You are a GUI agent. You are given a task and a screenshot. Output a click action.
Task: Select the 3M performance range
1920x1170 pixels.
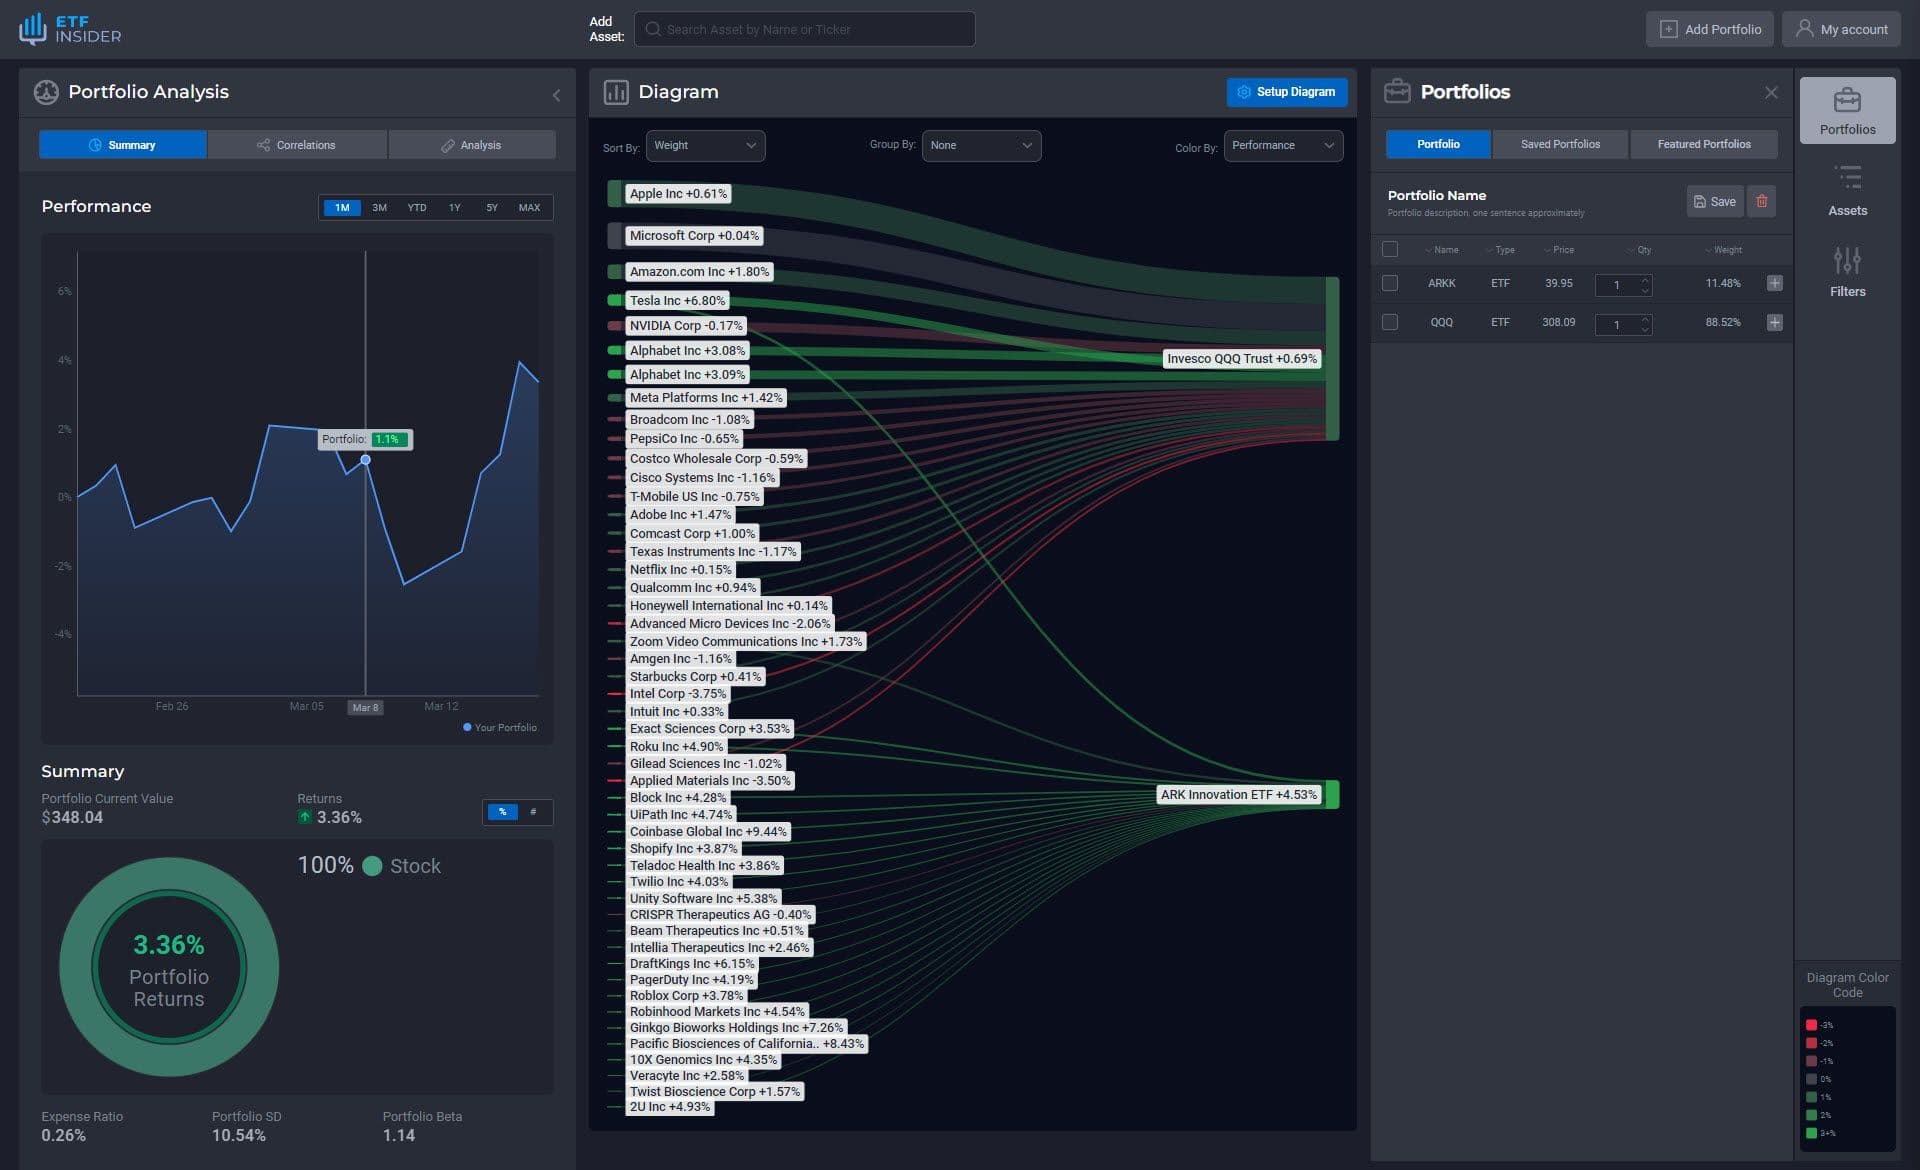pyautogui.click(x=379, y=207)
